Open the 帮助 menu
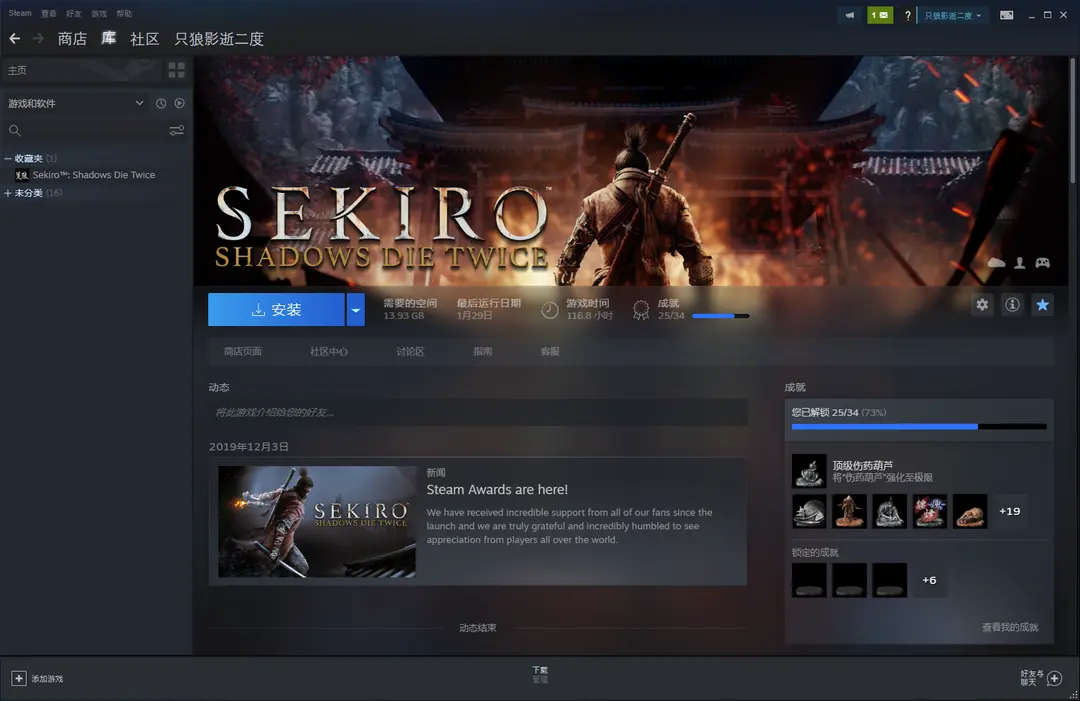Screen dimensions: 1080x701 click(124, 13)
